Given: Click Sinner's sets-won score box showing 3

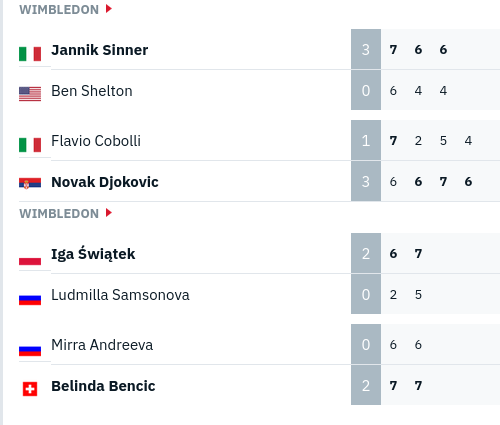Looking at the screenshot, I should pyautogui.click(x=366, y=49).
